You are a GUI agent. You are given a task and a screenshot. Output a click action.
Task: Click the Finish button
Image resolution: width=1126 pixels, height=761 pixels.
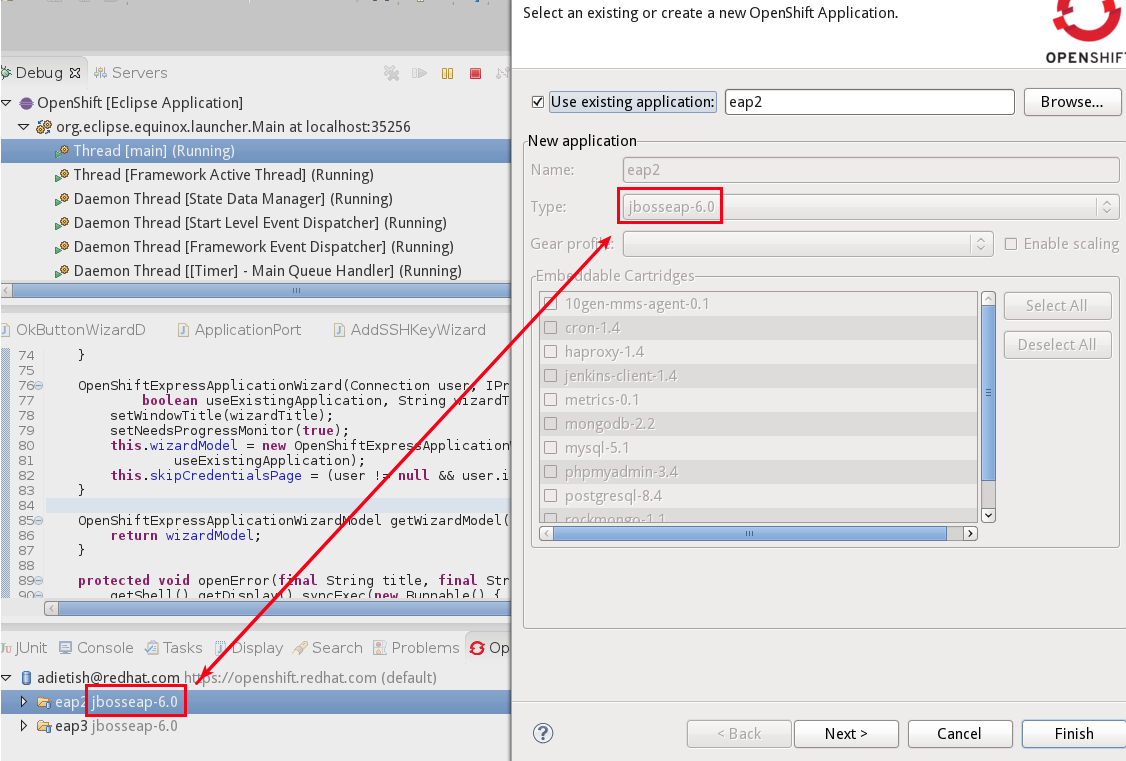point(1074,734)
